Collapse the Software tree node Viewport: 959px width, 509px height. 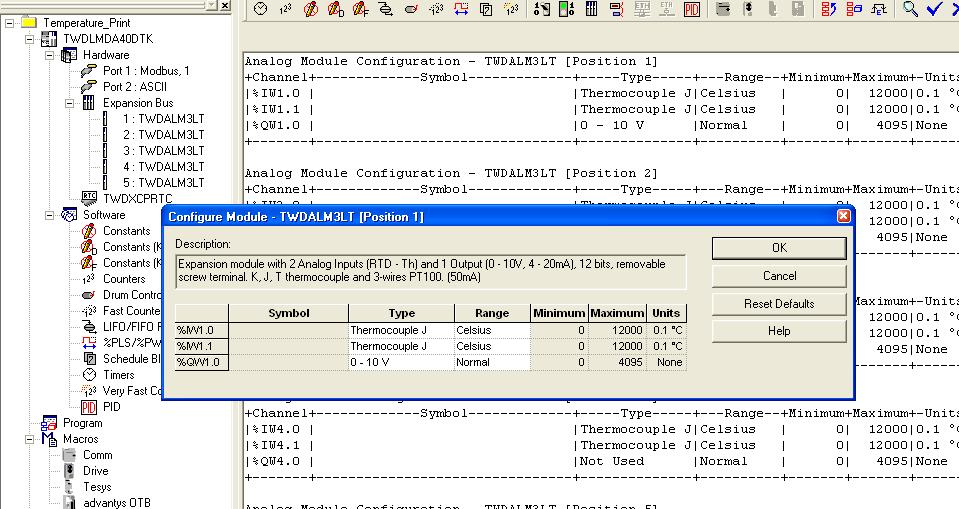pyautogui.click(x=50, y=215)
